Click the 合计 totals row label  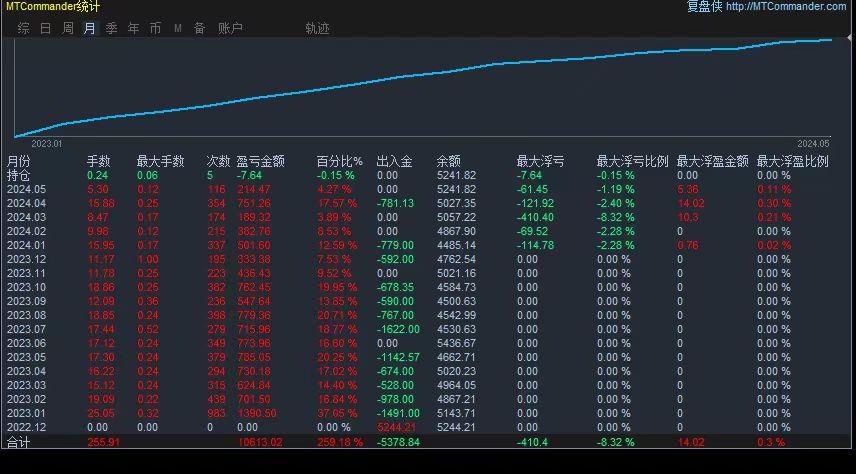pos(19,442)
